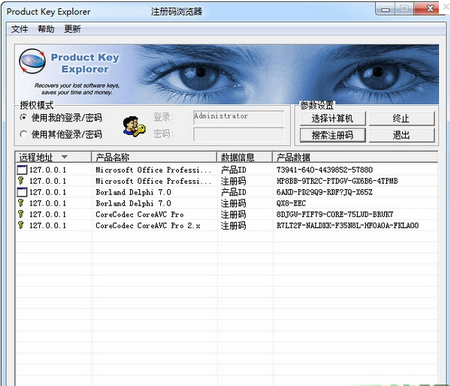Select Microsoft Office Professi... 注册码 name cell

pos(153,181)
